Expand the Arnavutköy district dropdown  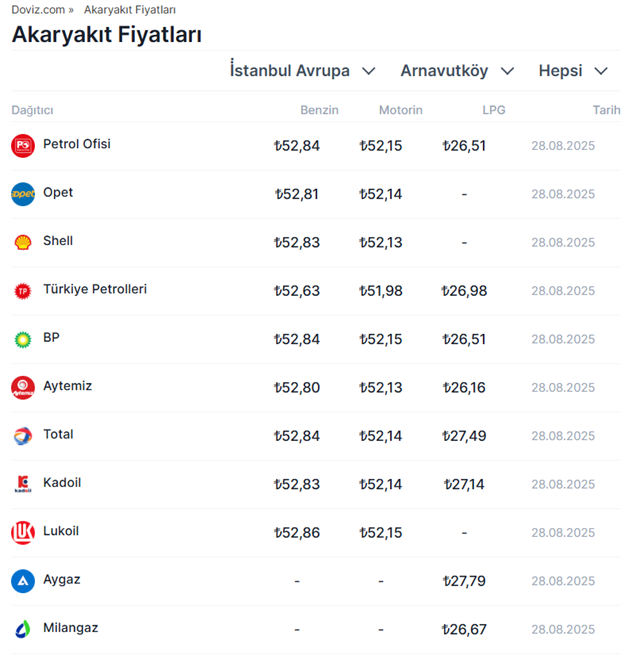pyautogui.click(x=457, y=71)
